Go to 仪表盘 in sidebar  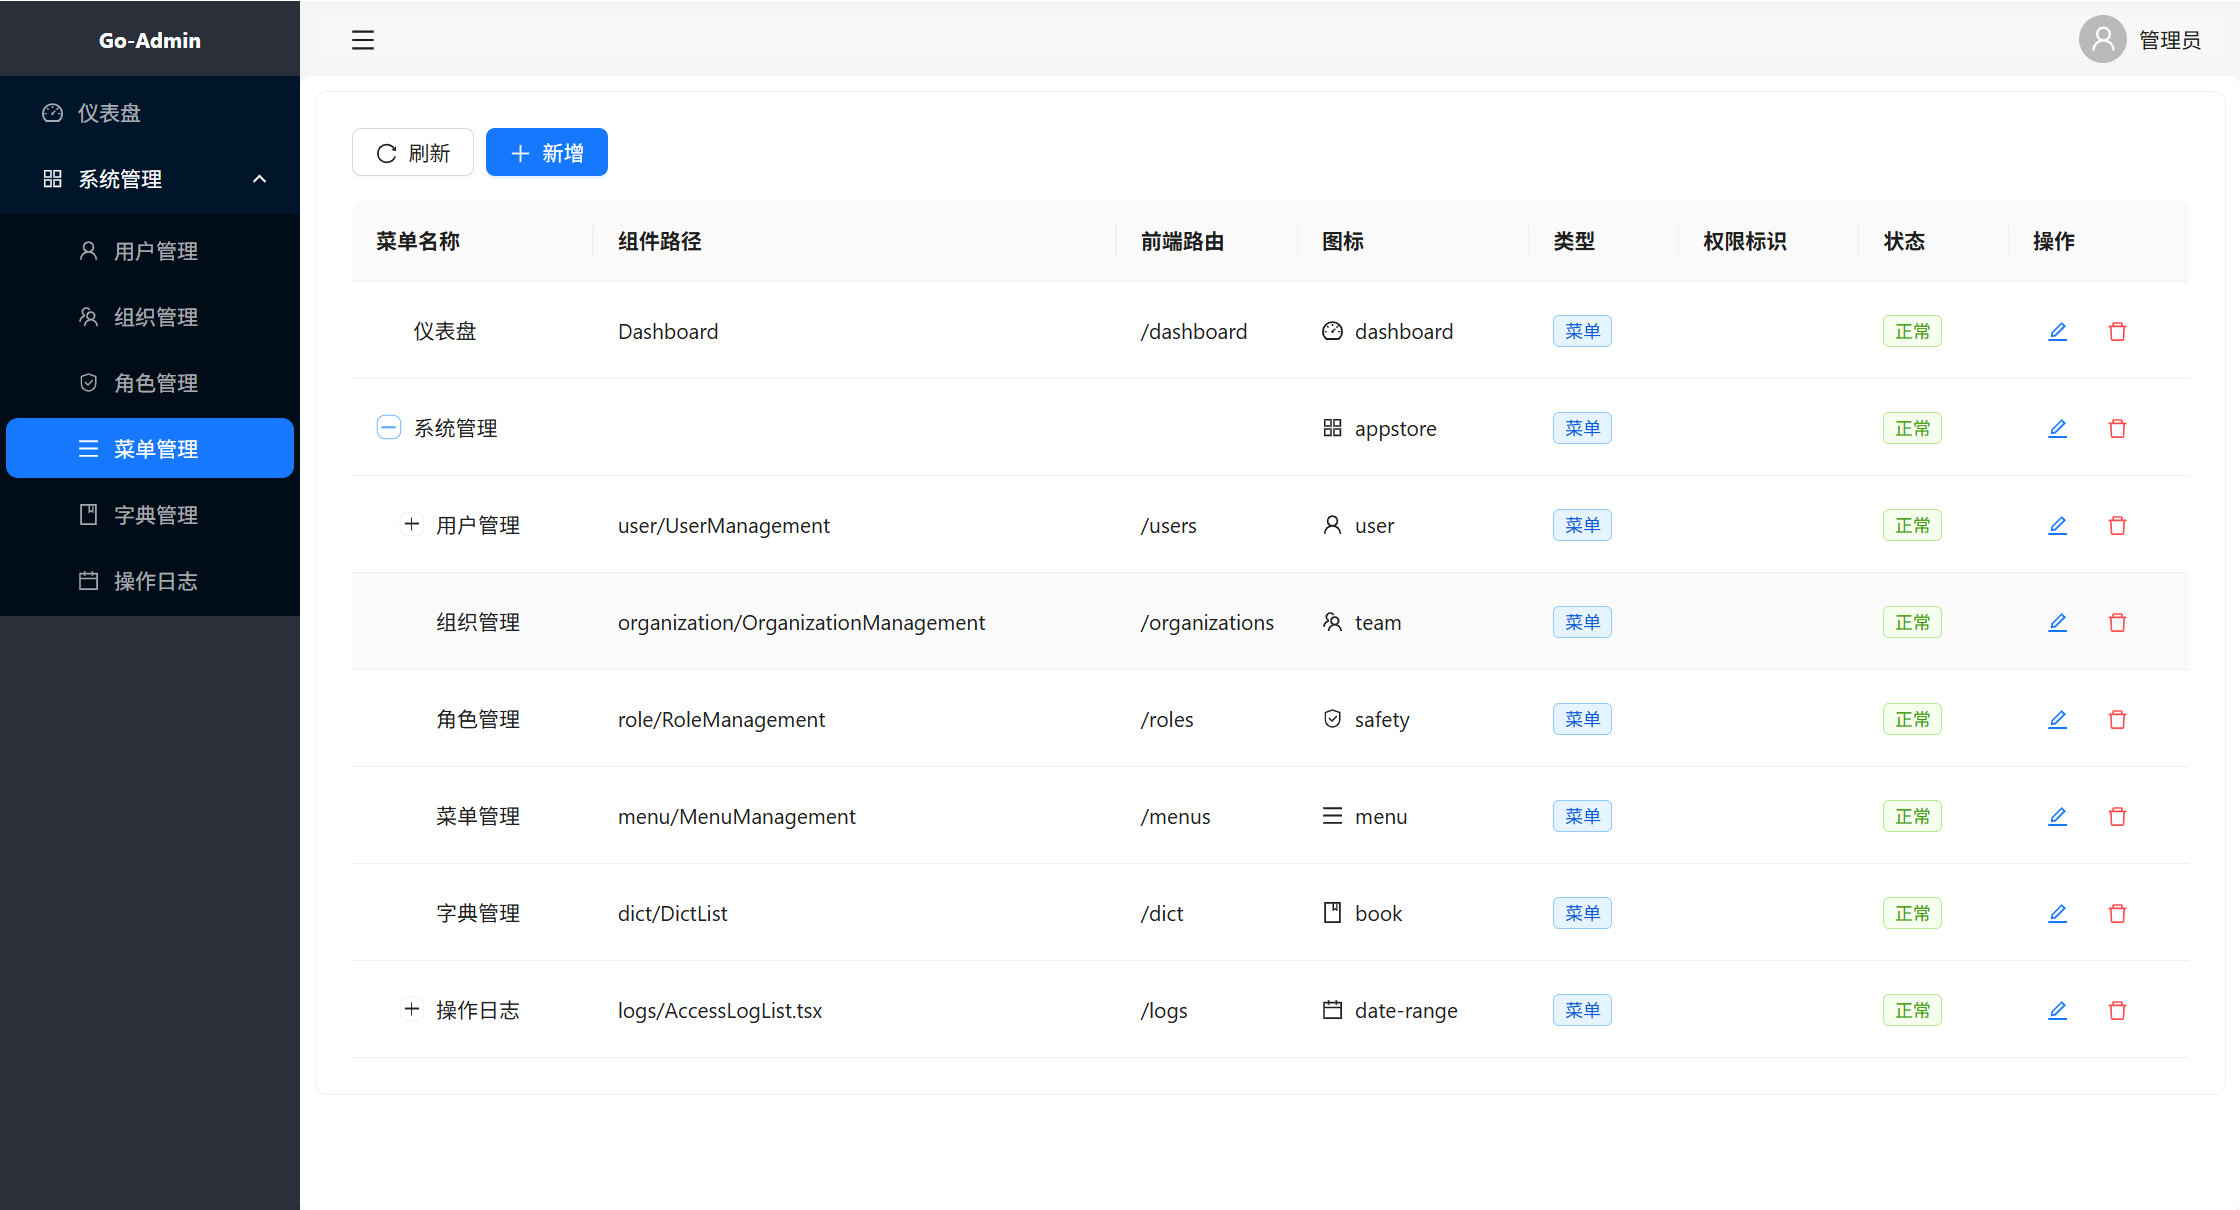(110, 113)
